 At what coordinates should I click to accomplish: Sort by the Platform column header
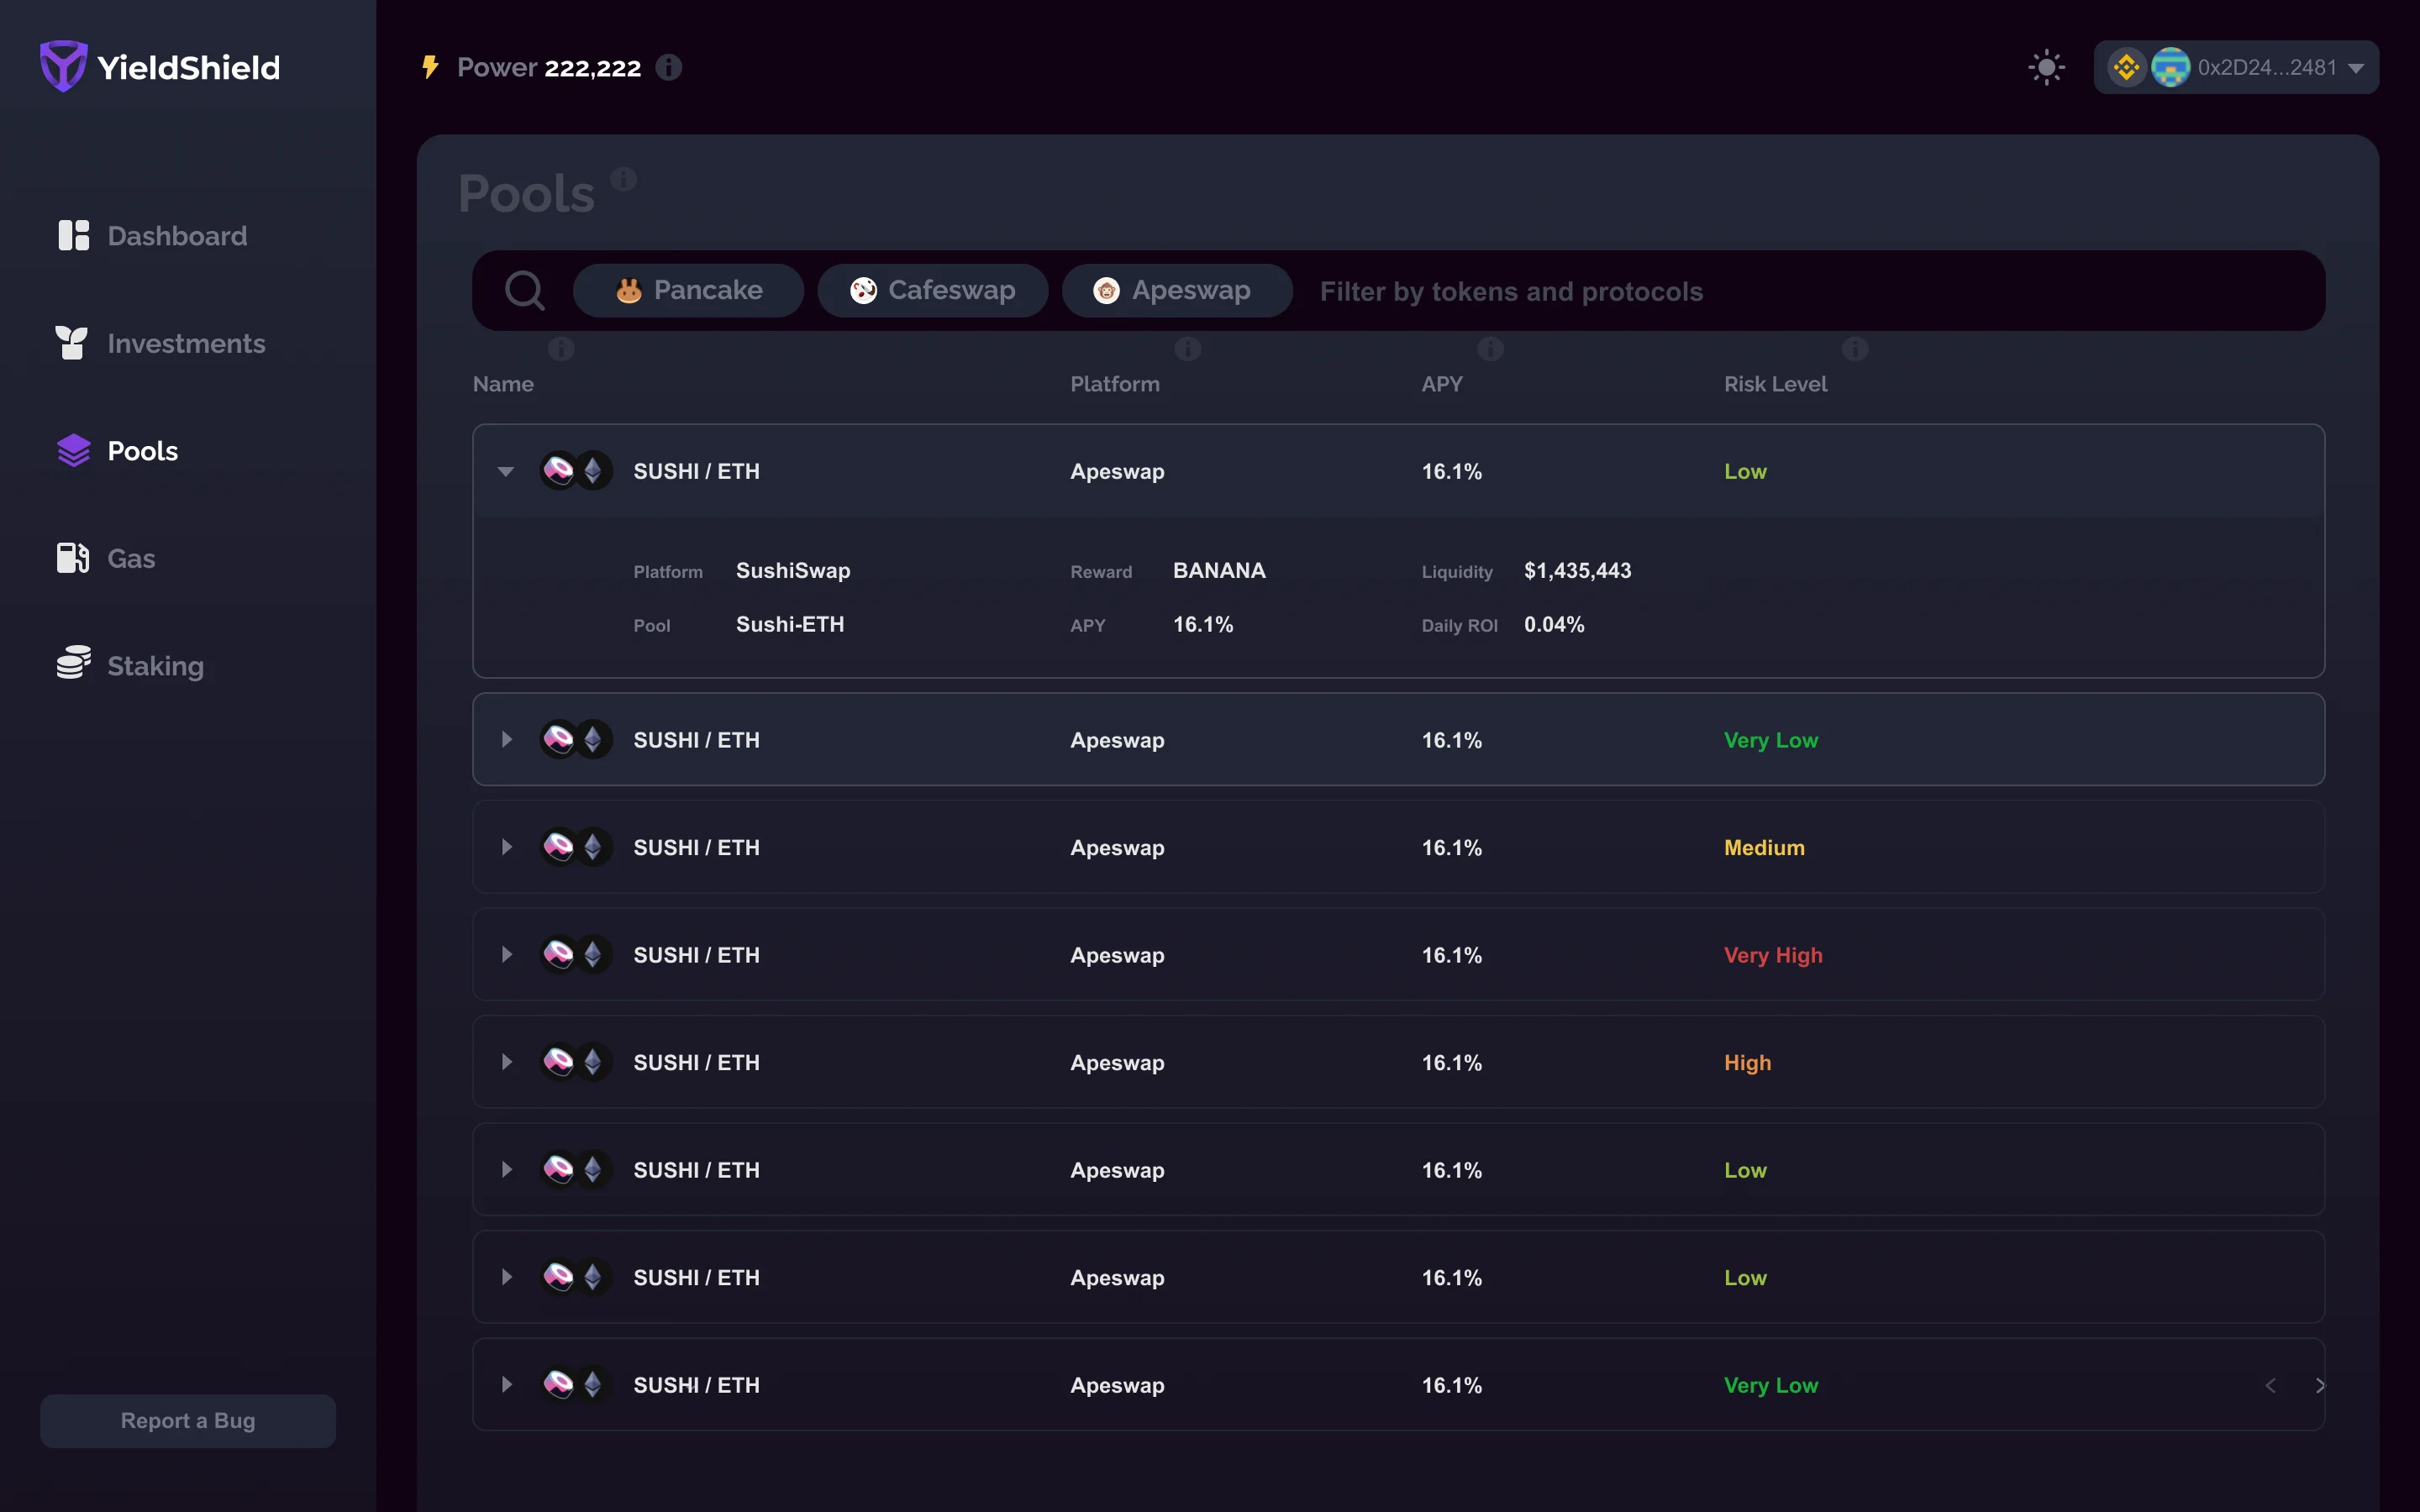tap(1115, 384)
